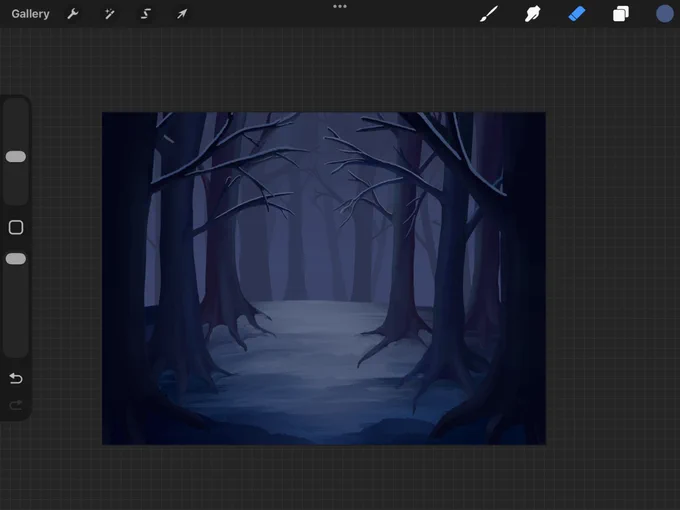This screenshot has width=680, height=510.
Task: Click the brush opacity slider handle
Action: click(16, 259)
